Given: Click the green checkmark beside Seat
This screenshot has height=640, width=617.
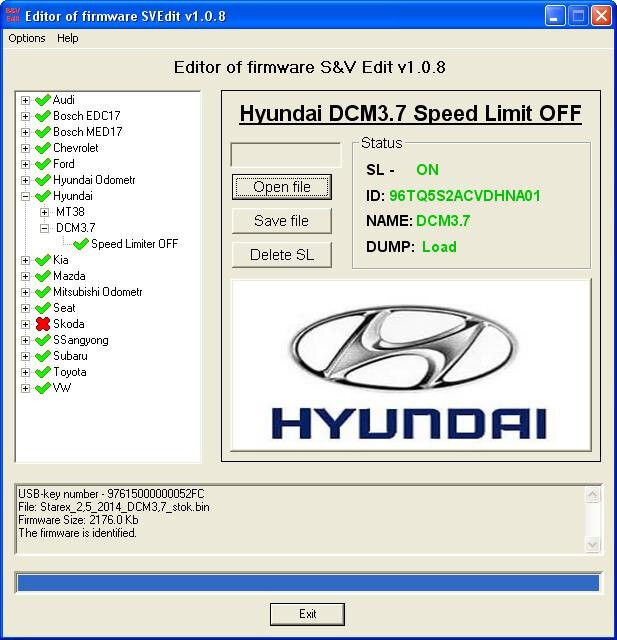Looking at the screenshot, I should click(43, 308).
